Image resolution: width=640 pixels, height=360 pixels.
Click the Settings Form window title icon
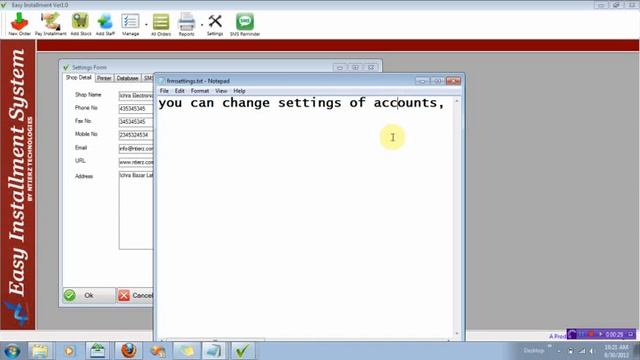coord(66,67)
